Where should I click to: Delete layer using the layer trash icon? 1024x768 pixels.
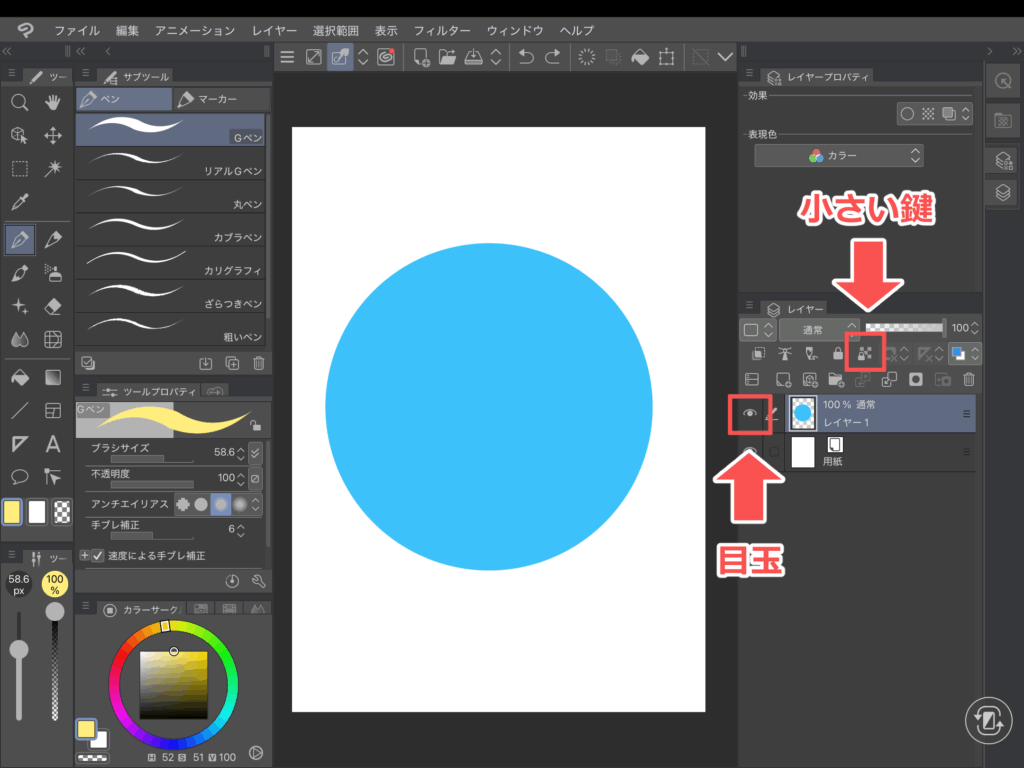[968, 380]
